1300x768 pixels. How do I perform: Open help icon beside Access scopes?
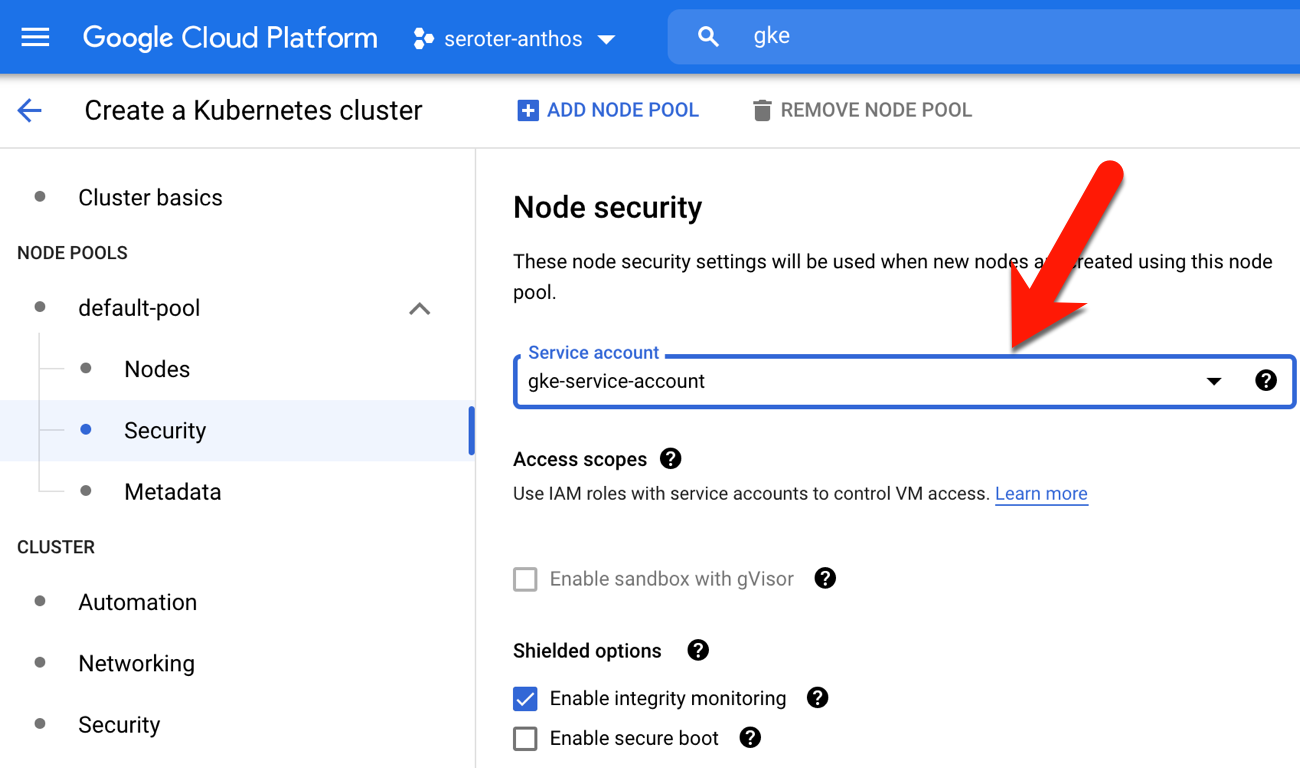(670, 459)
